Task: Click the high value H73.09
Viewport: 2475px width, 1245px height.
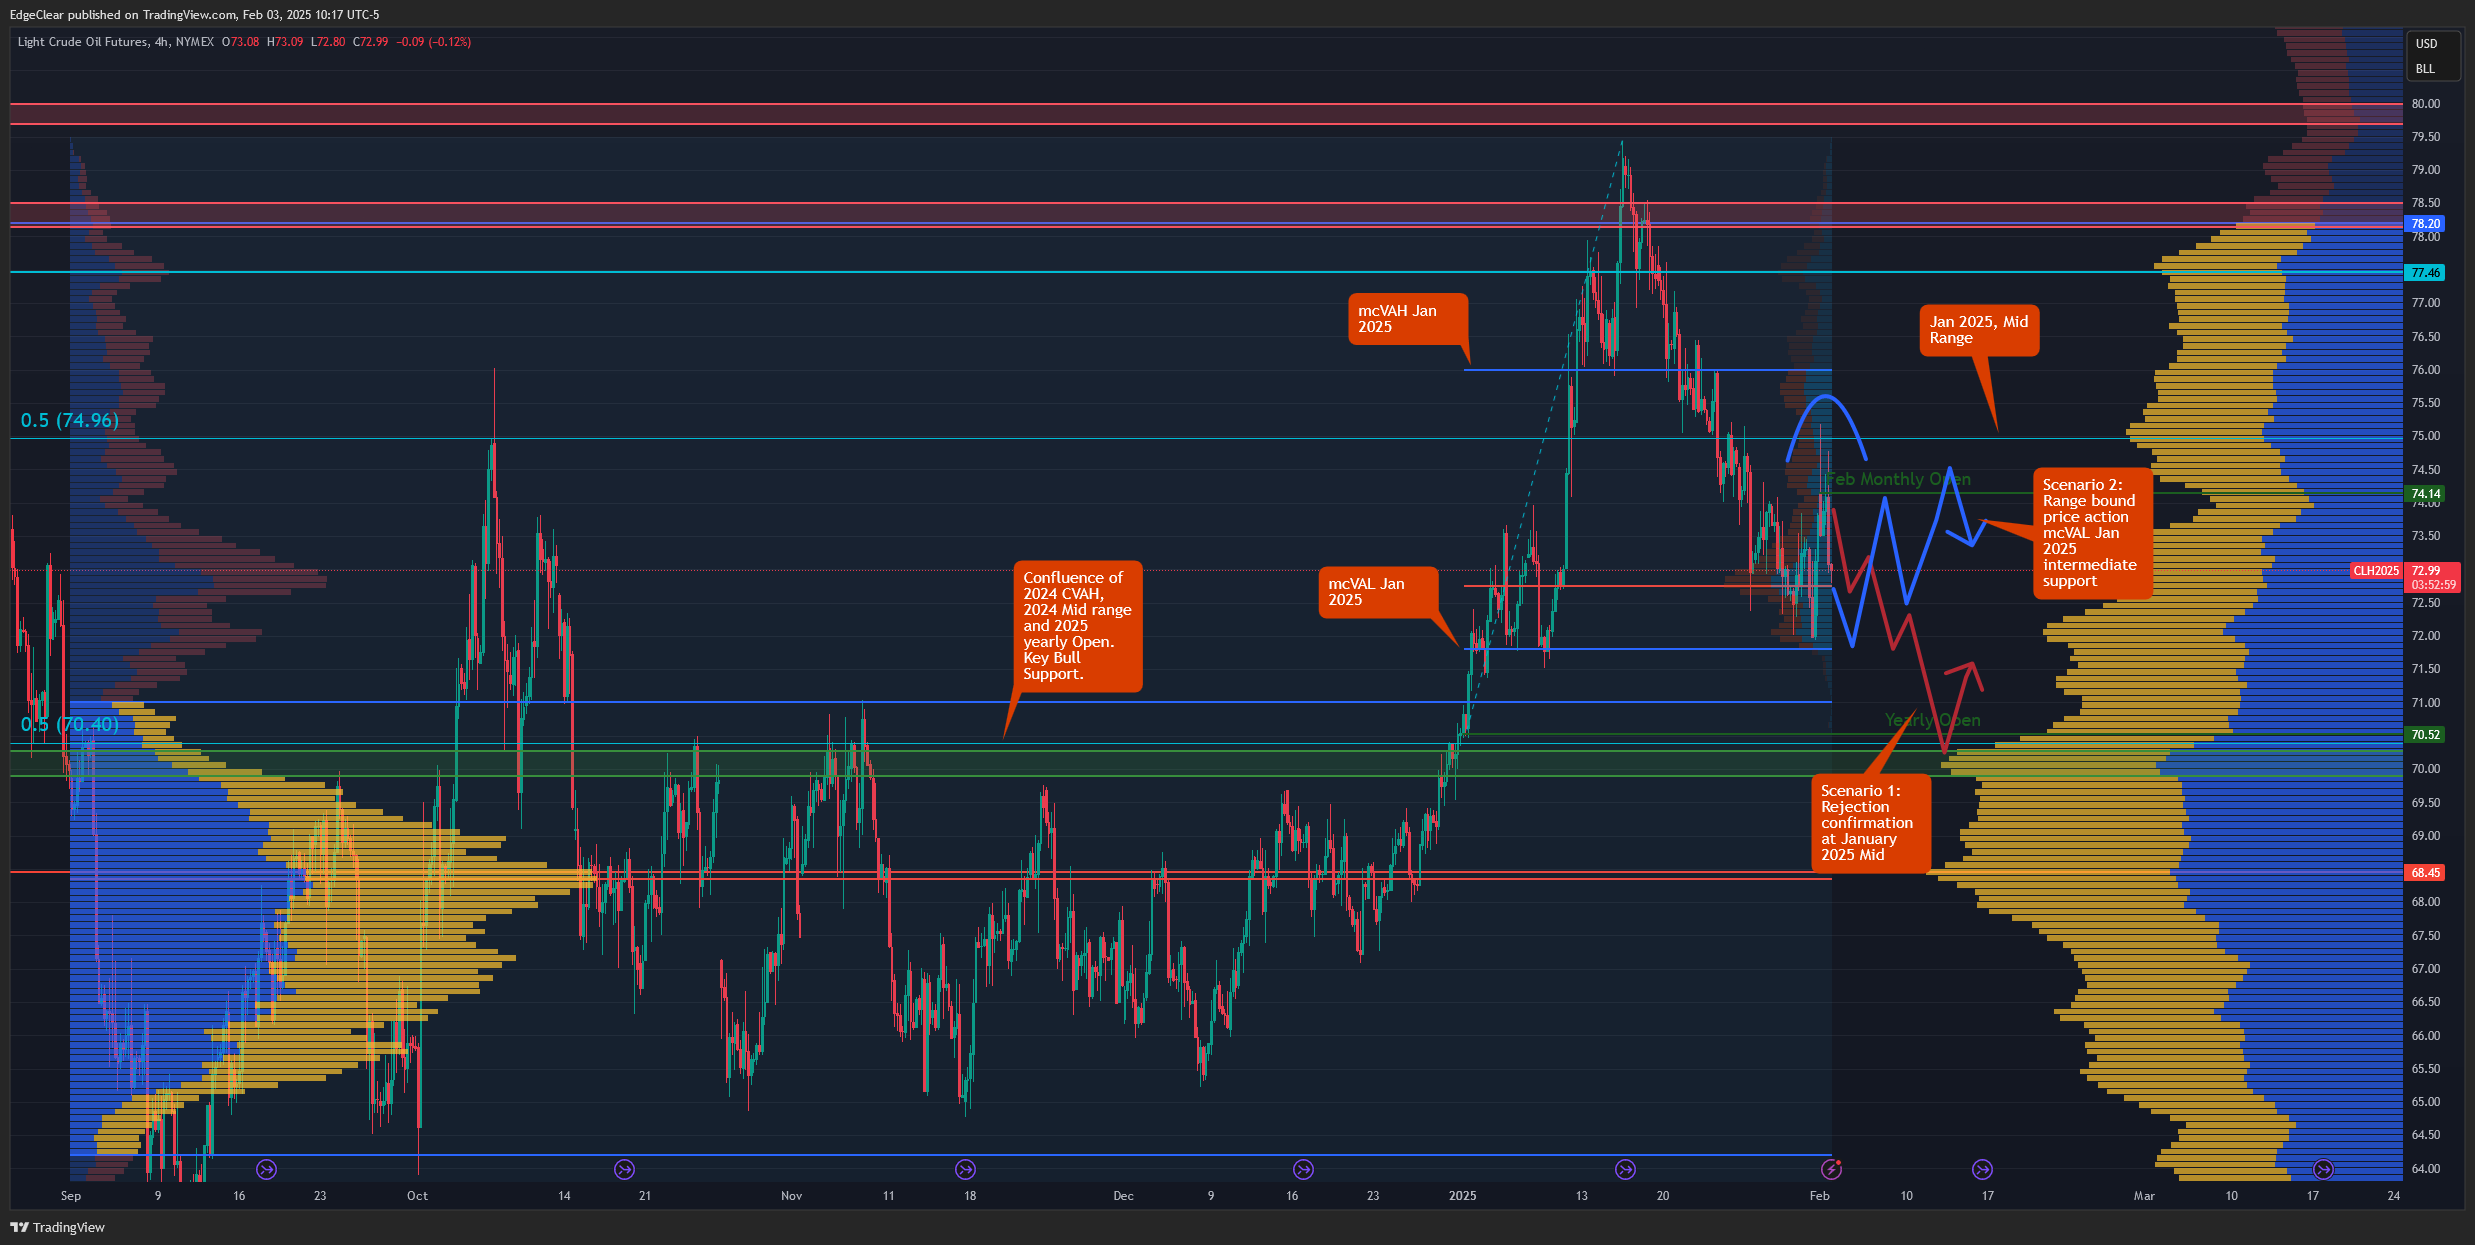Action: 285,42
